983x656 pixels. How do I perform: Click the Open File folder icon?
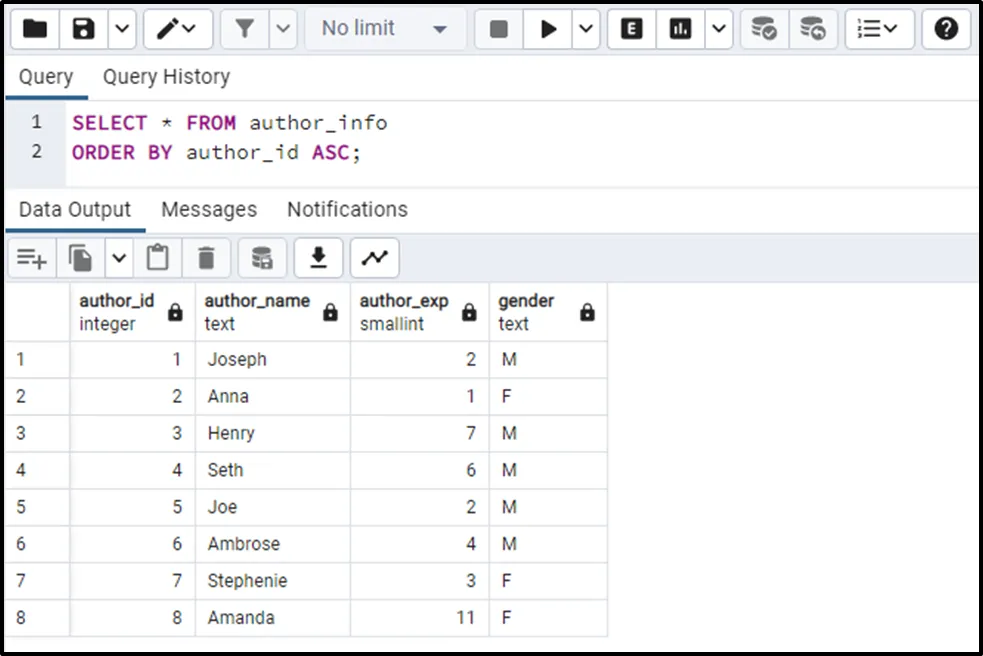tap(35, 29)
